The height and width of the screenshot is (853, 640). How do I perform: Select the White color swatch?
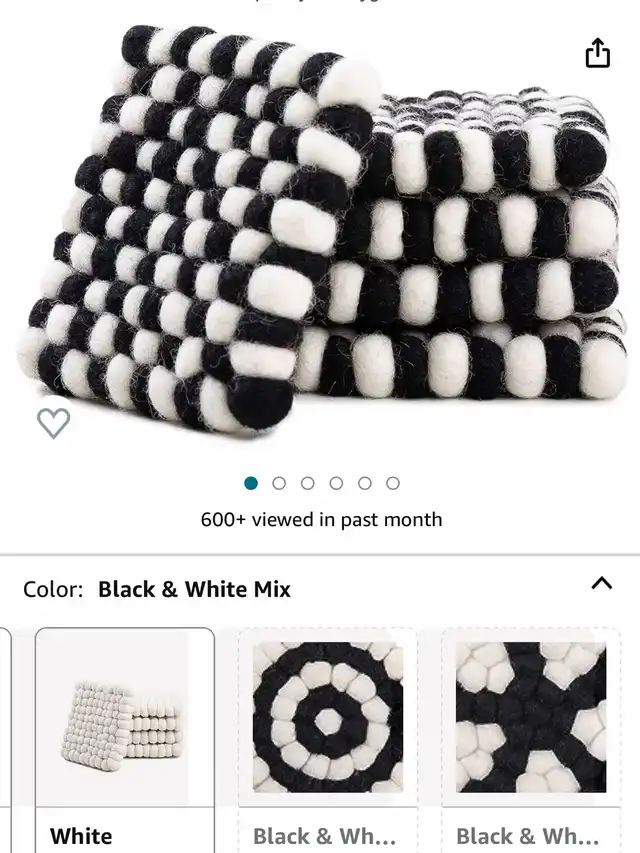[x=125, y=740]
